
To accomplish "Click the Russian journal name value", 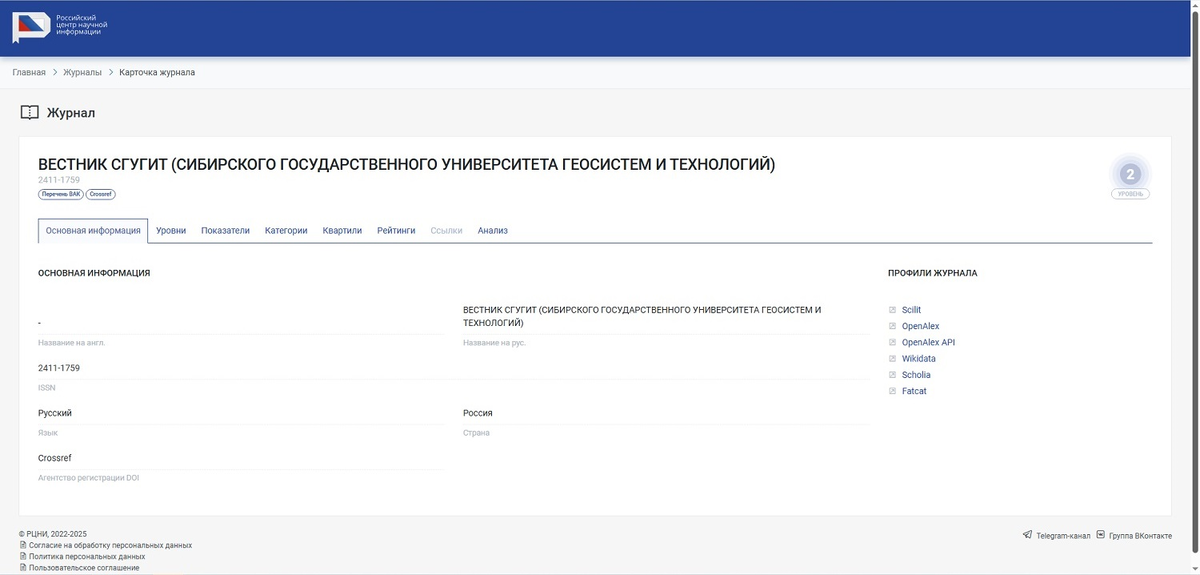I will pyautogui.click(x=642, y=316).
